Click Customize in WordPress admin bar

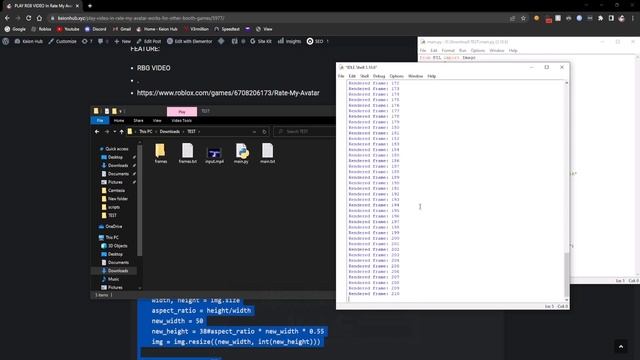(62, 41)
